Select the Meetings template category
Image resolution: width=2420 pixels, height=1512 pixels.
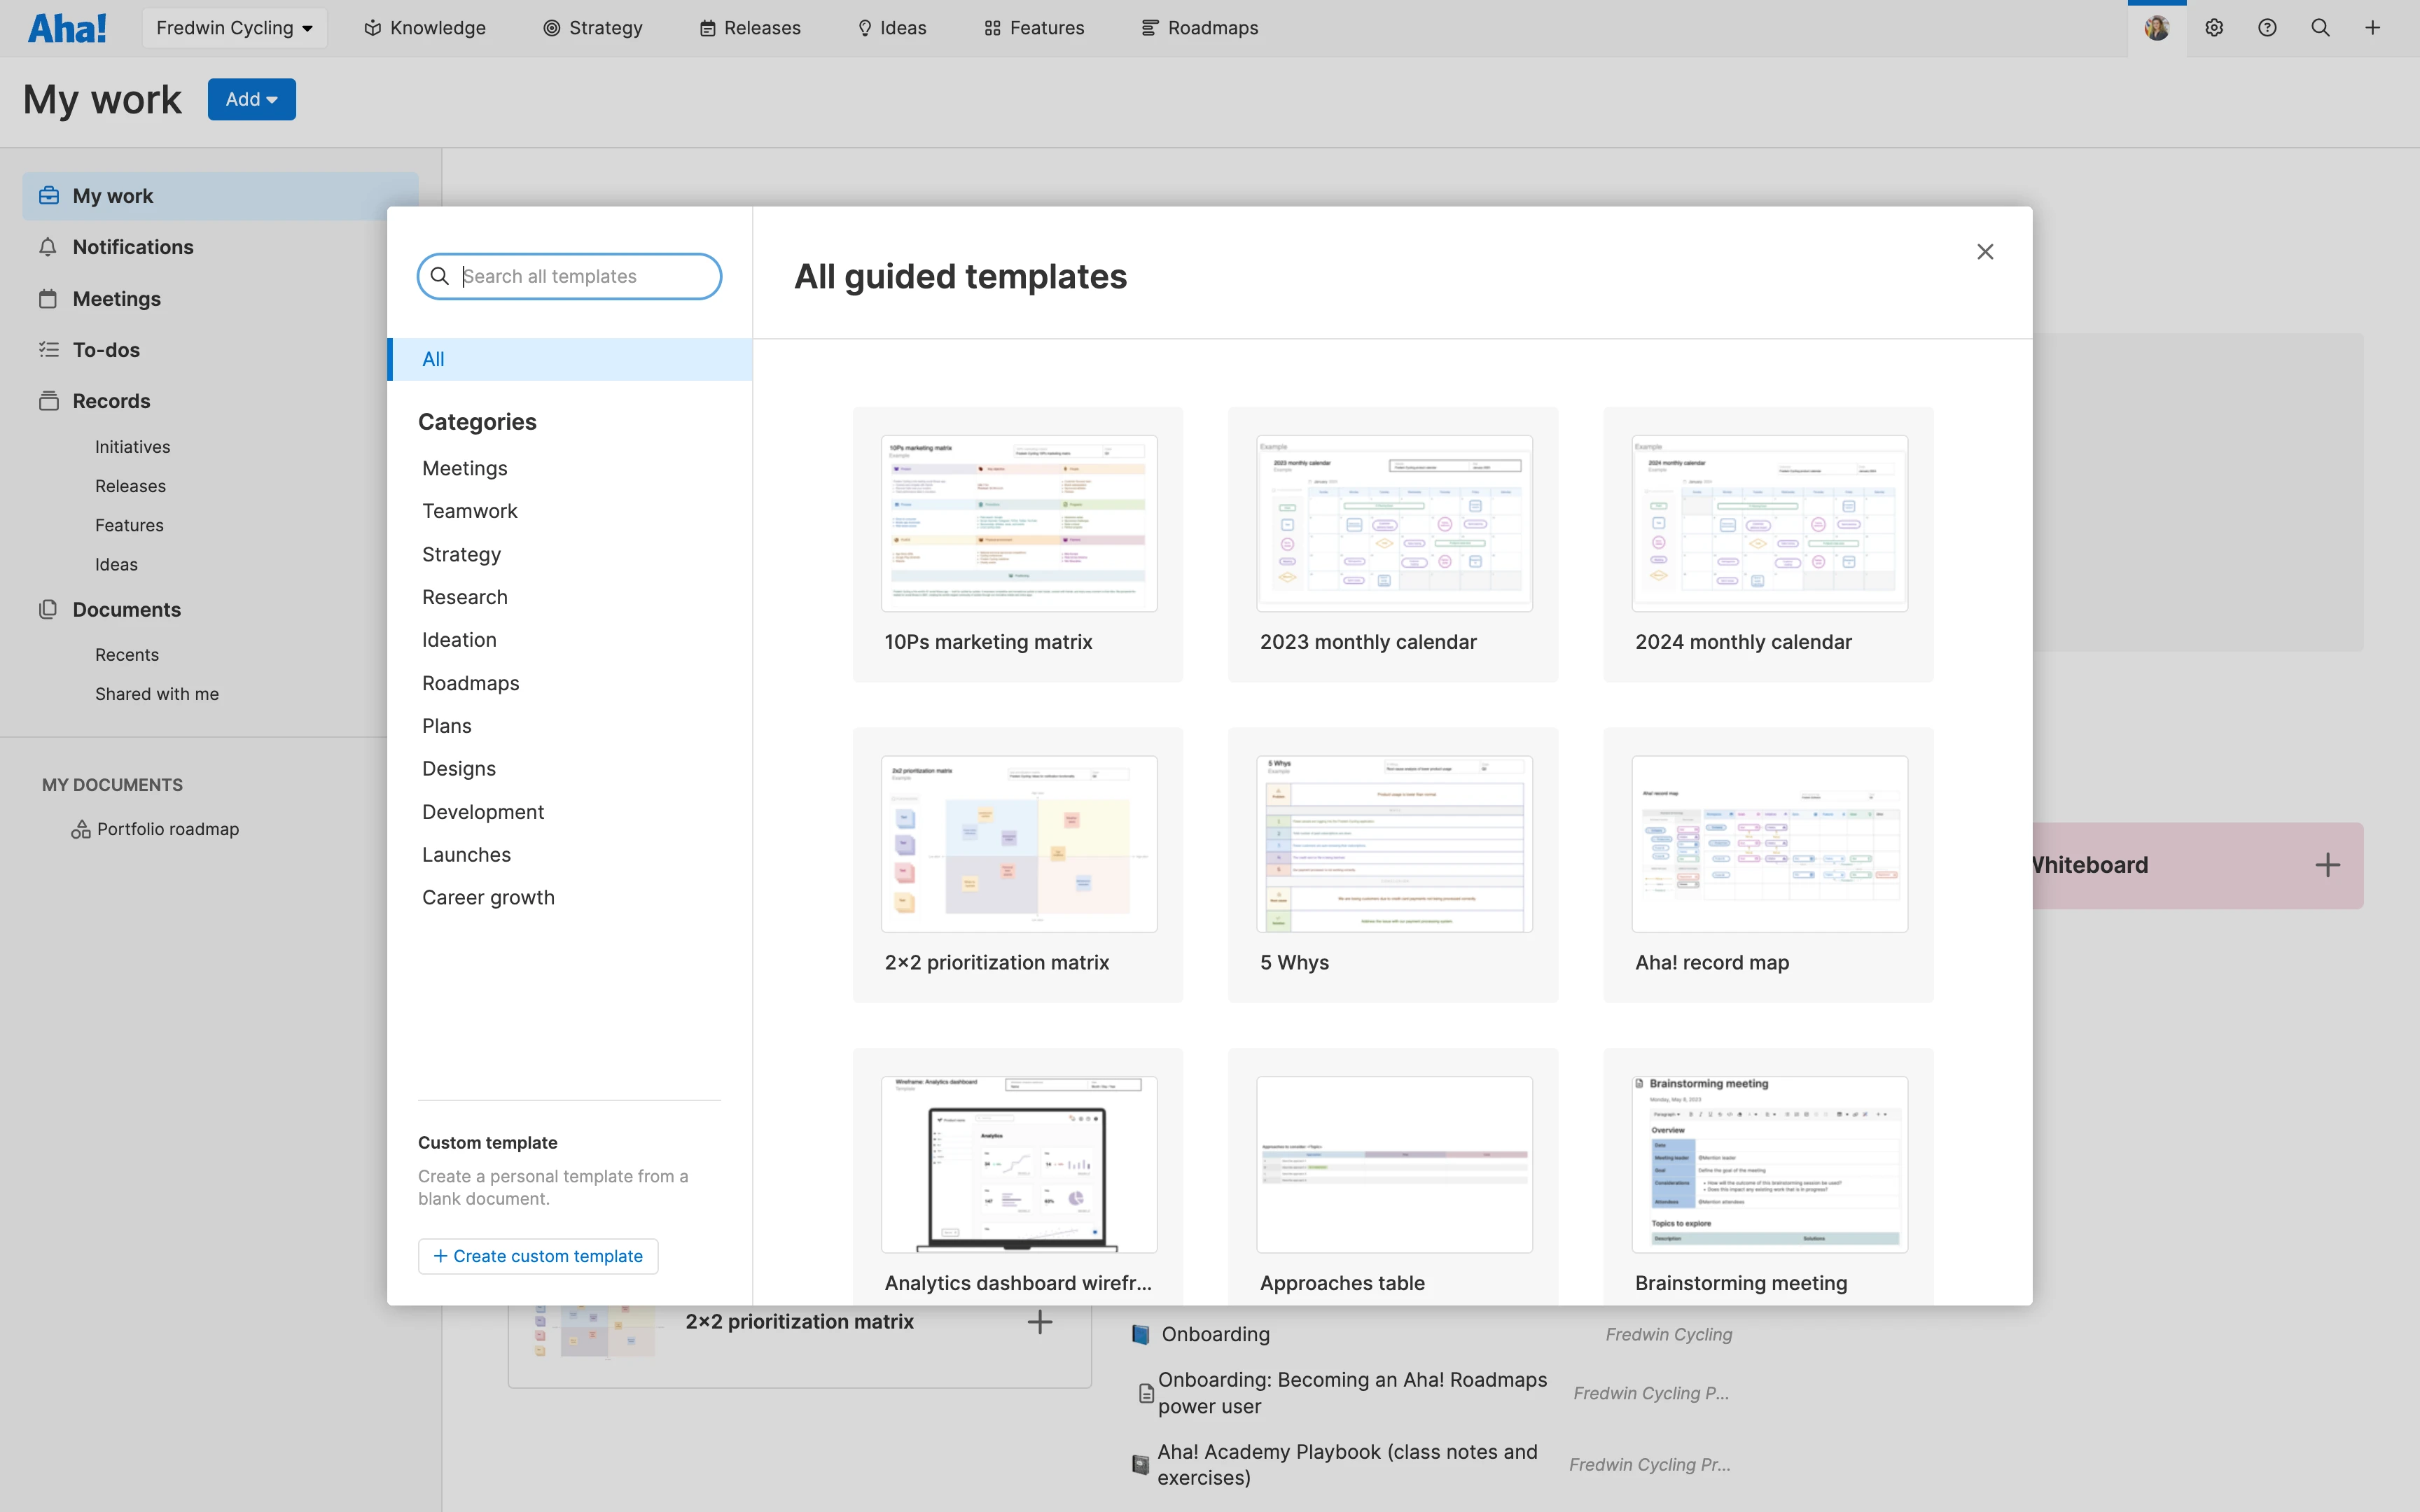[464, 468]
